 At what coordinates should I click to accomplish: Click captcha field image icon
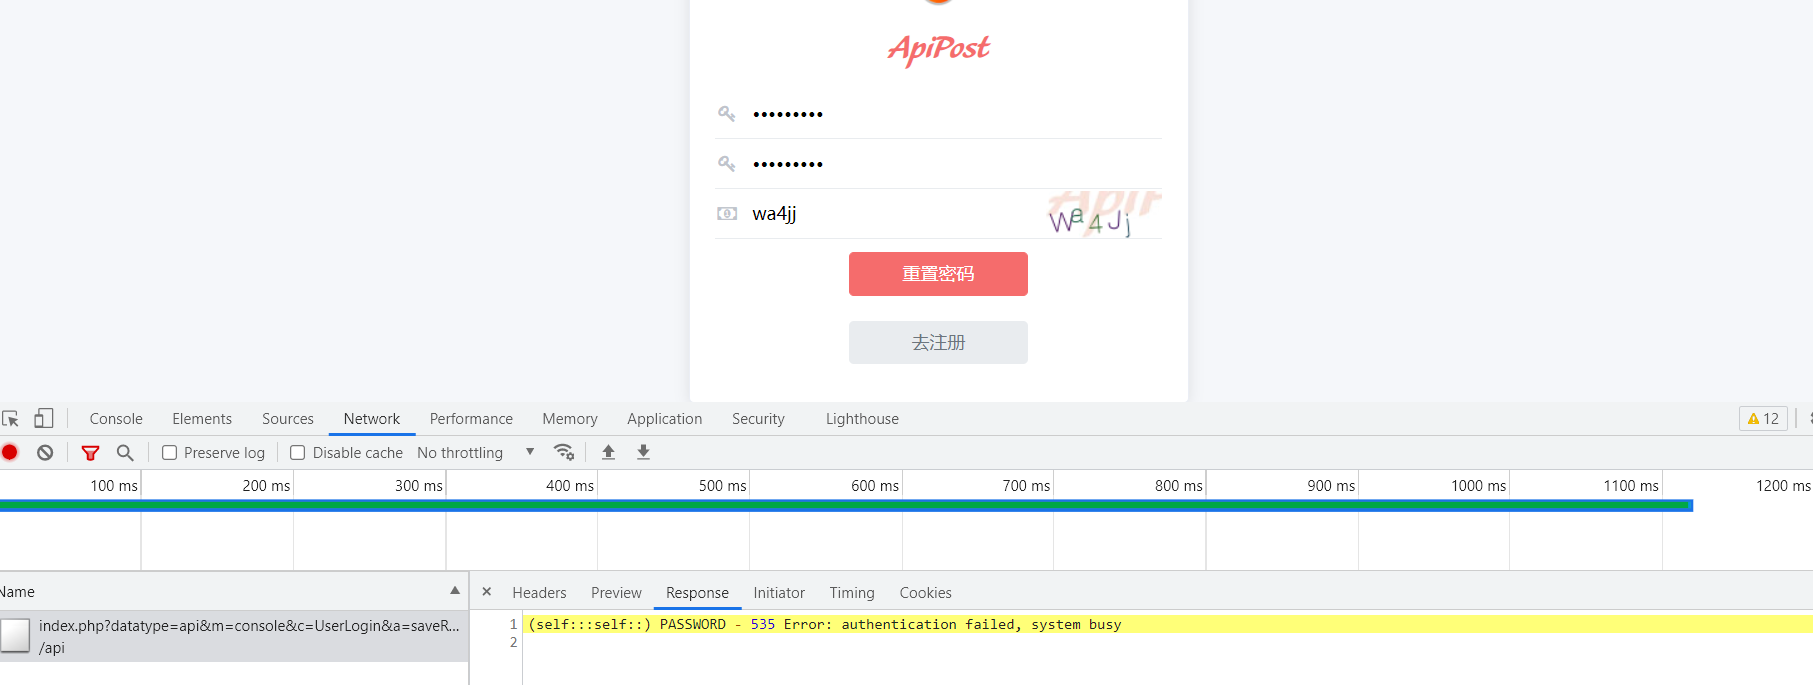click(727, 213)
